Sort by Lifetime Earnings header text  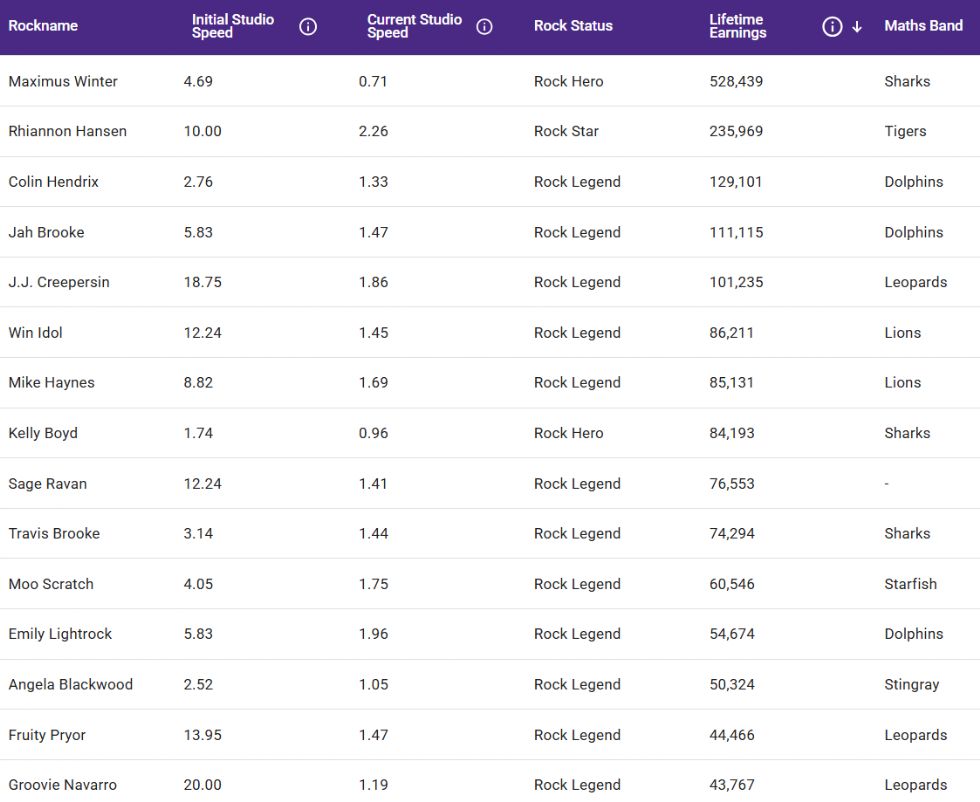coord(737,26)
